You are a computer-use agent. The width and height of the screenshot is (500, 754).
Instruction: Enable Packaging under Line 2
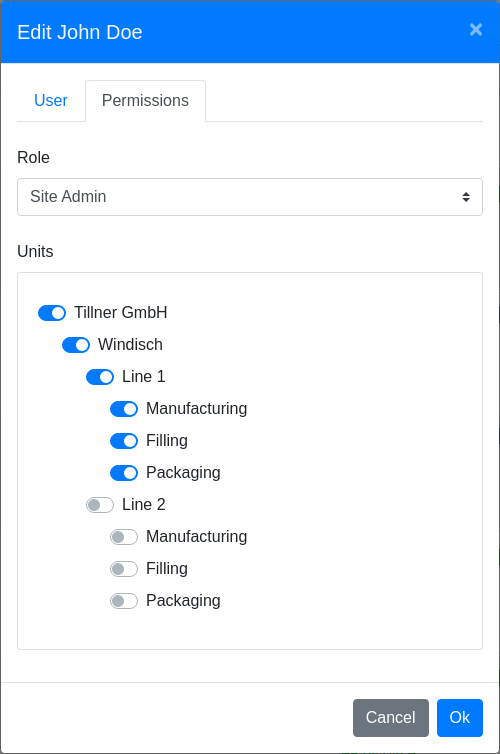coord(124,601)
